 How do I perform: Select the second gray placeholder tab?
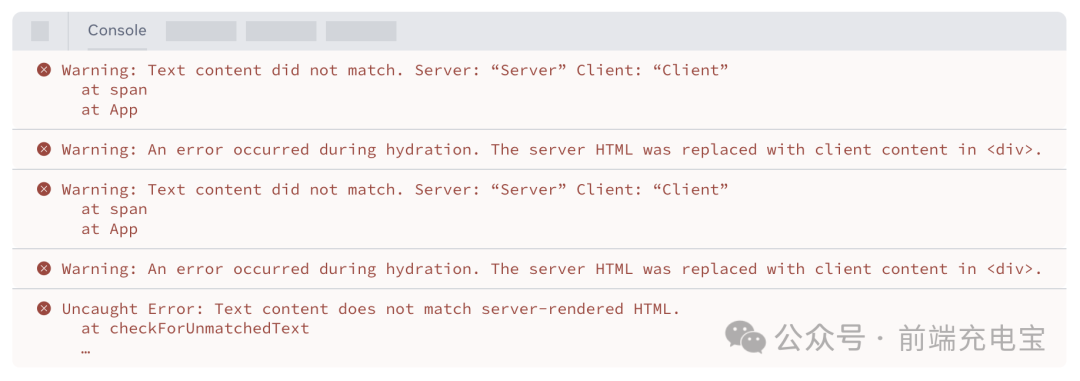coord(281,31)
